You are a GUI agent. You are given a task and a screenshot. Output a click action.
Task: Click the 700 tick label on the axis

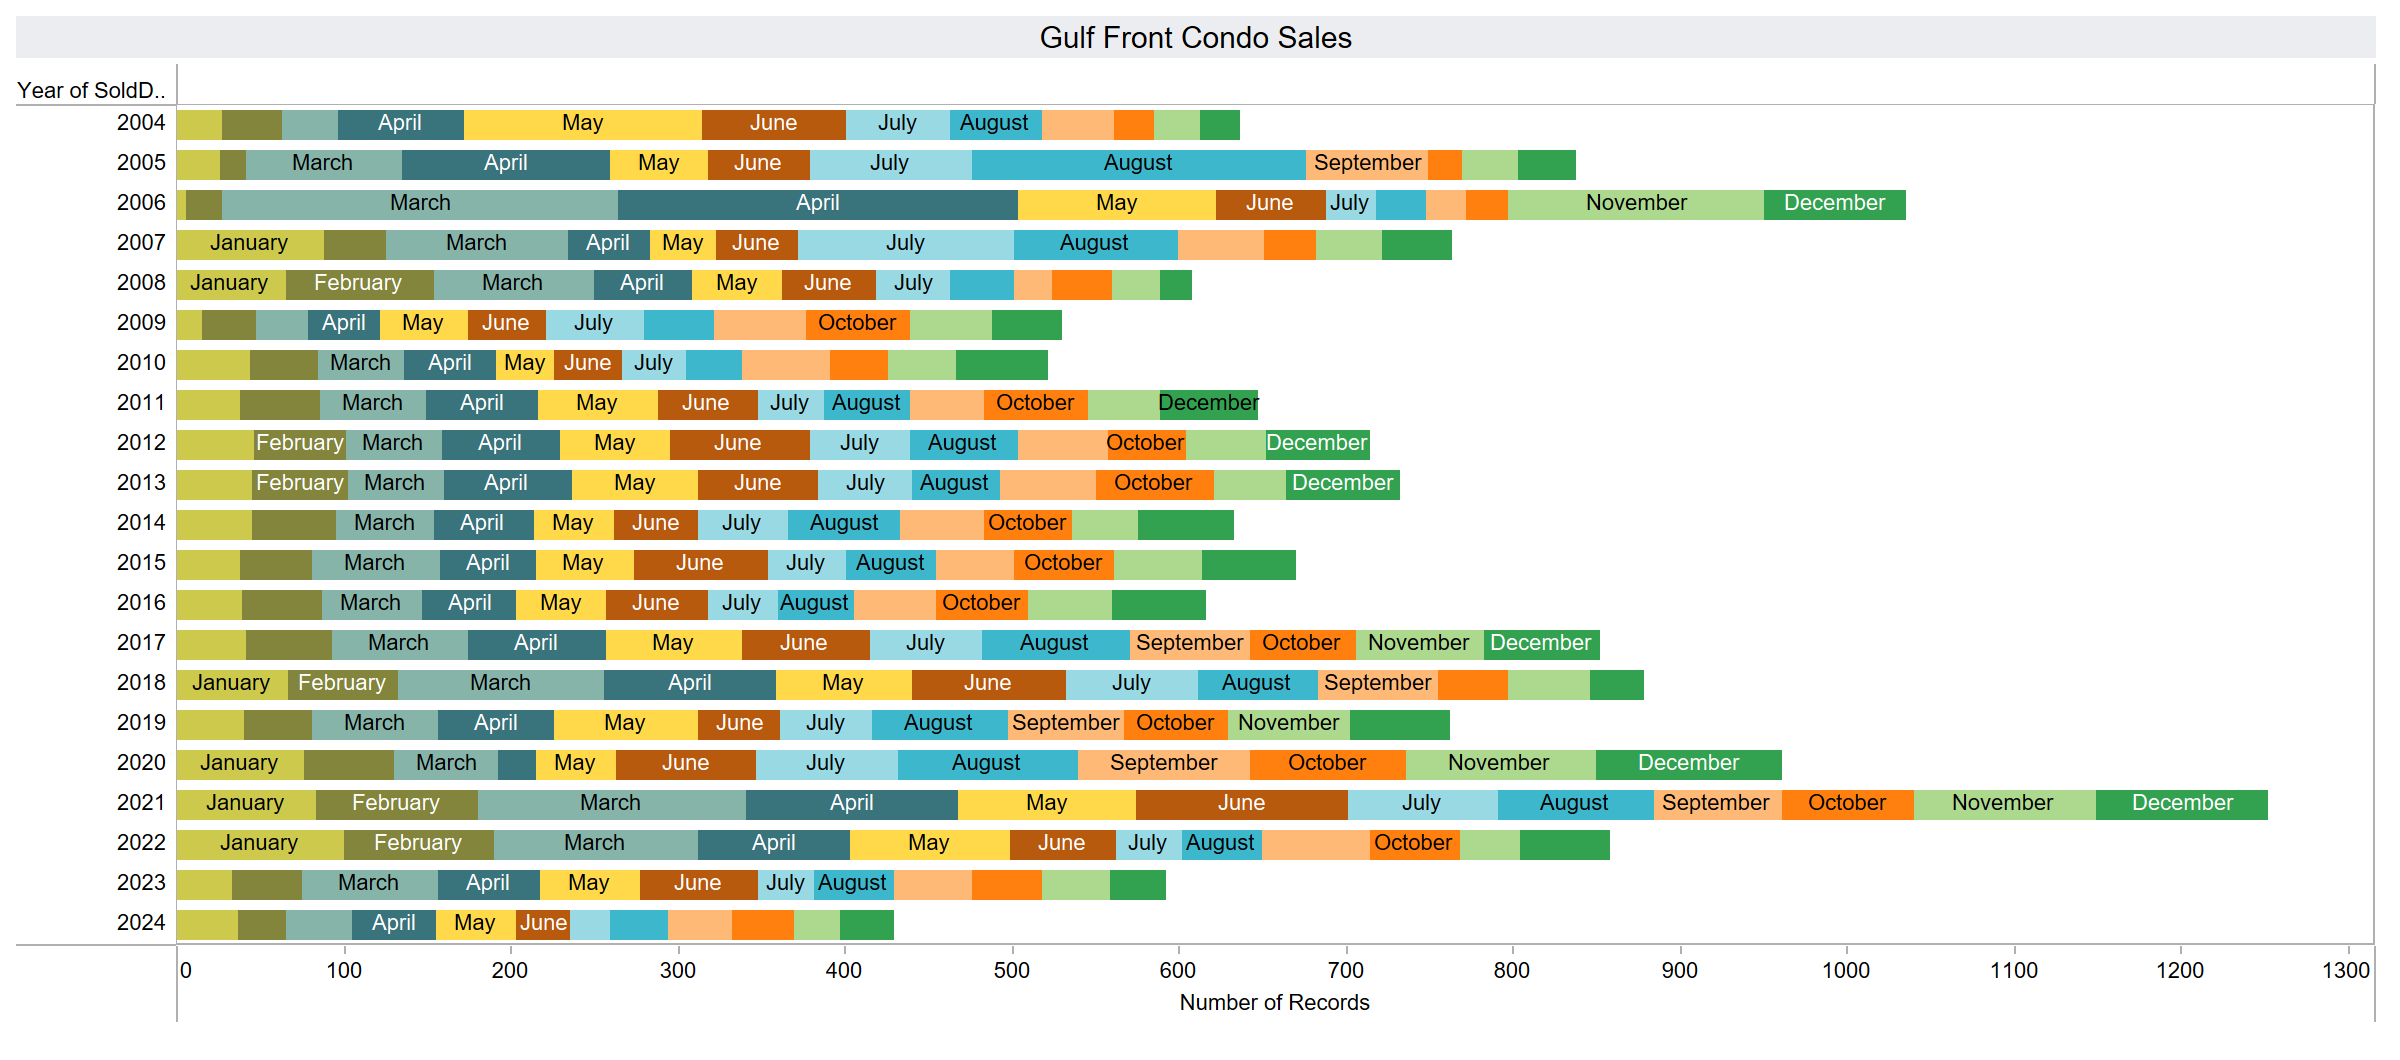pyautogui.click(x=1345, y=970)
